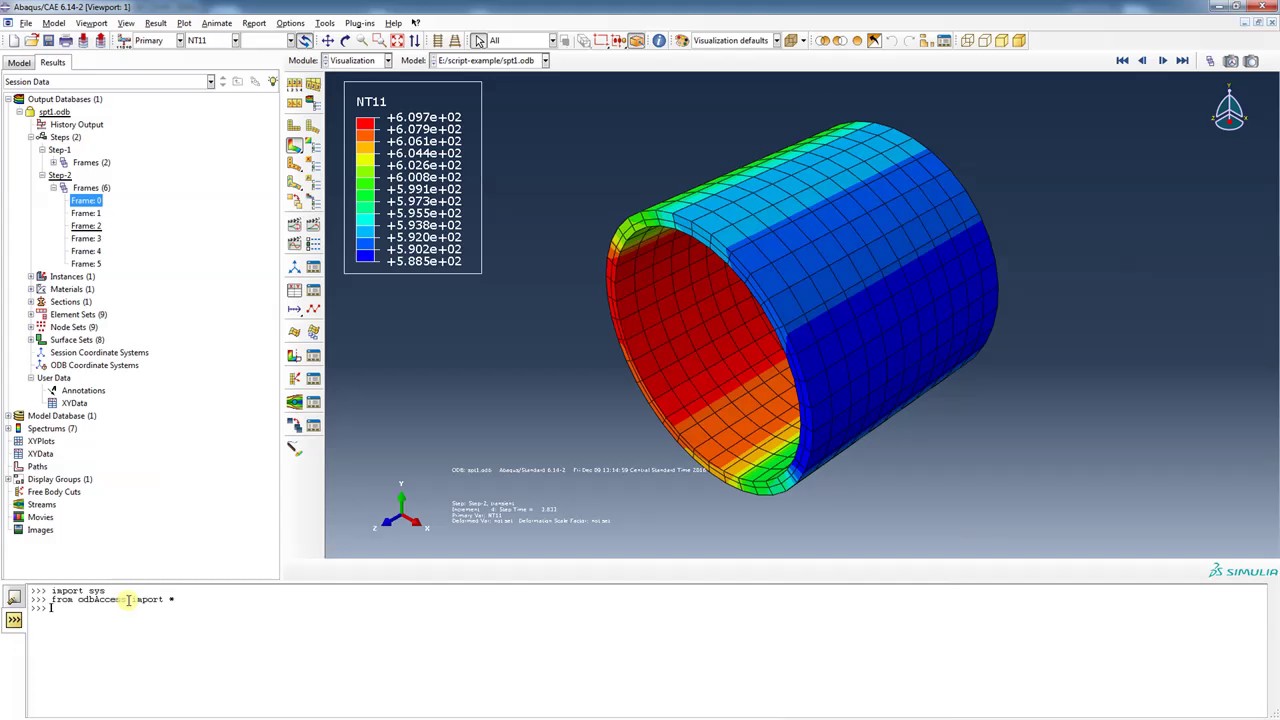
Task: Open the Module Visualization dropdown
Action: 387,61
